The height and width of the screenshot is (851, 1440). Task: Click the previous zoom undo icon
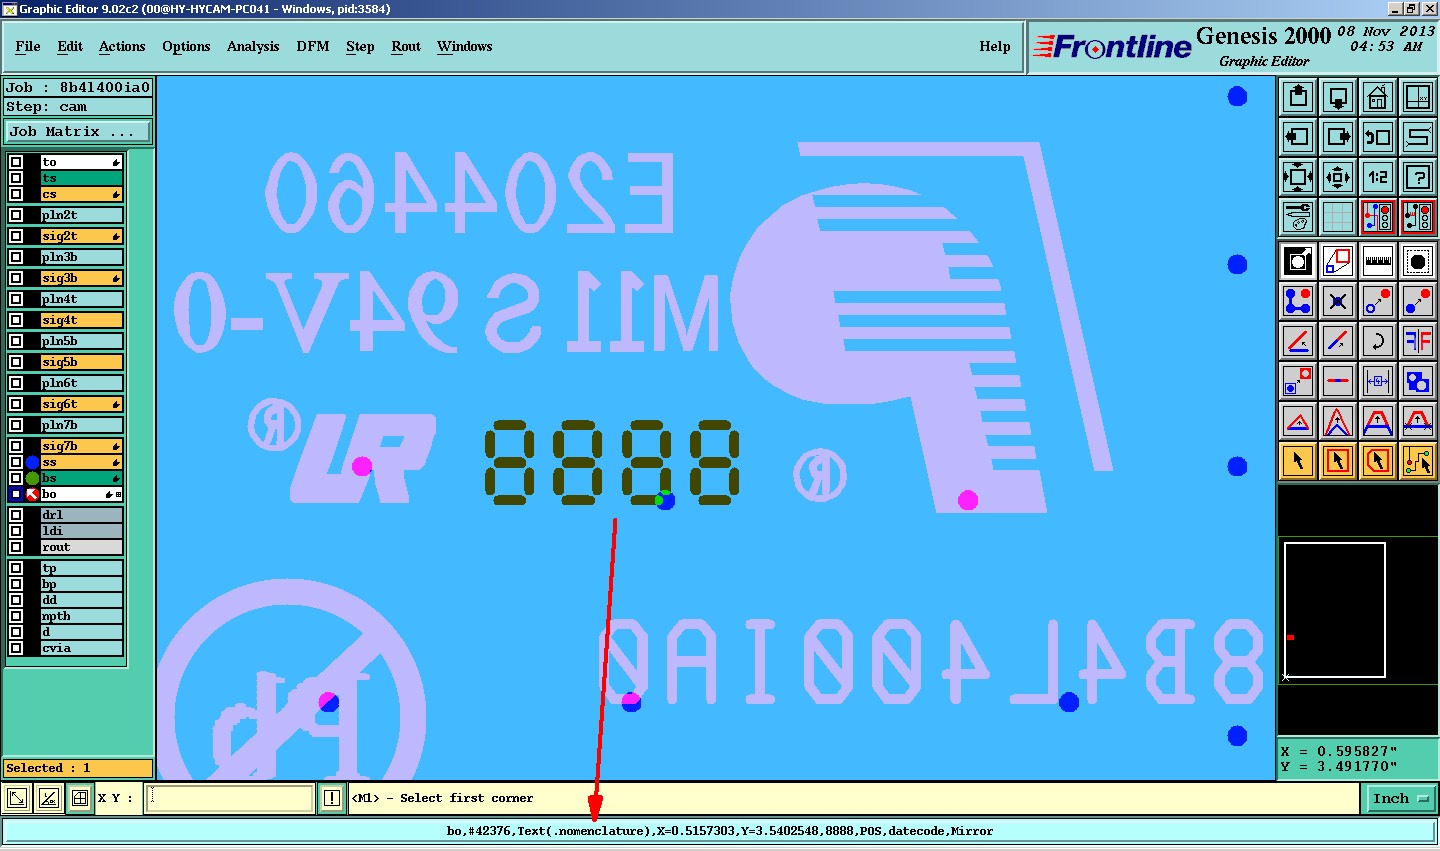click(1378, 137)
